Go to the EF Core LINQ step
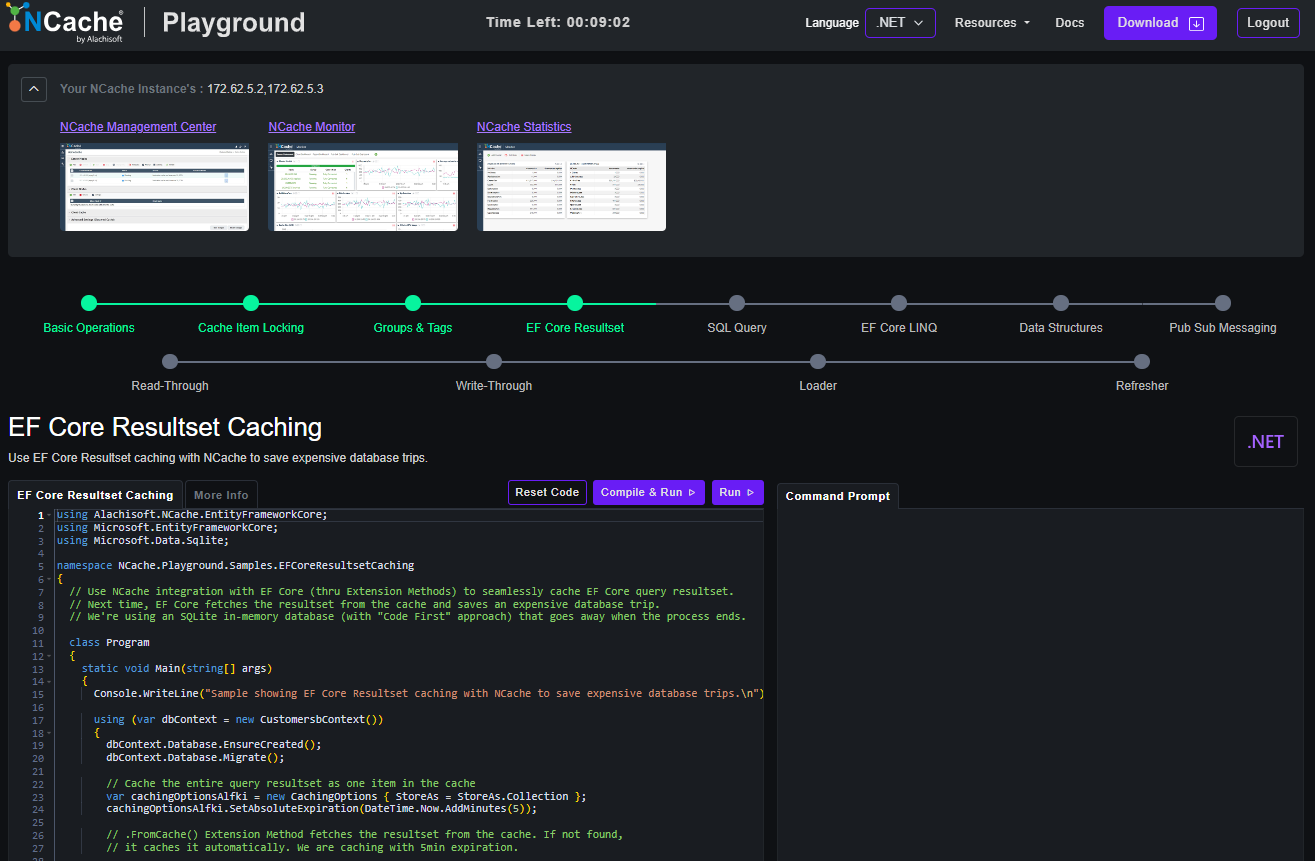This screenshot has height=861, width=1315. (x=899, y=303)
